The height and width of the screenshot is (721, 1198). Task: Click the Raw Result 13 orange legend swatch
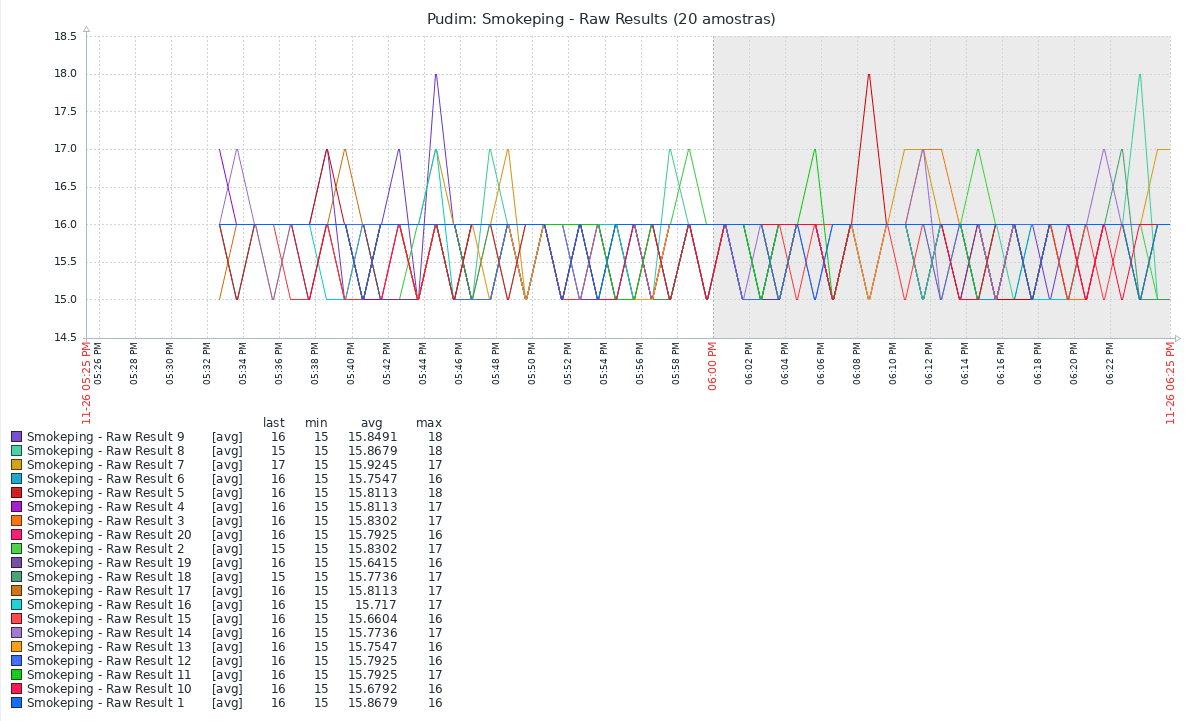(x=16, y=647)
